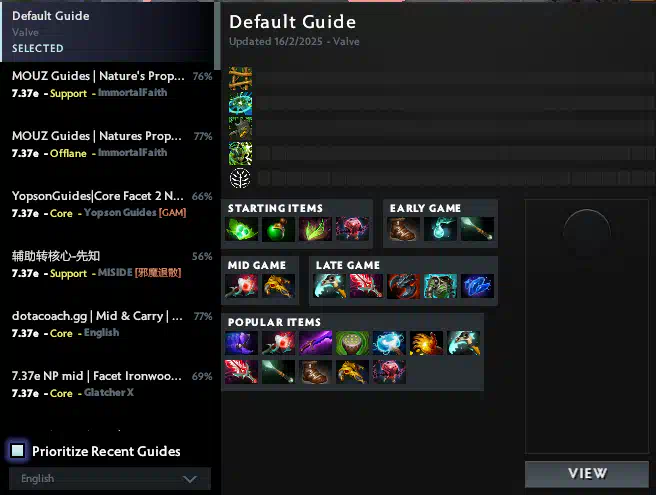This screenshot has height=495, width=656.
Task: Select the Nature's Call treant ability icon
Action: [240, 128]
